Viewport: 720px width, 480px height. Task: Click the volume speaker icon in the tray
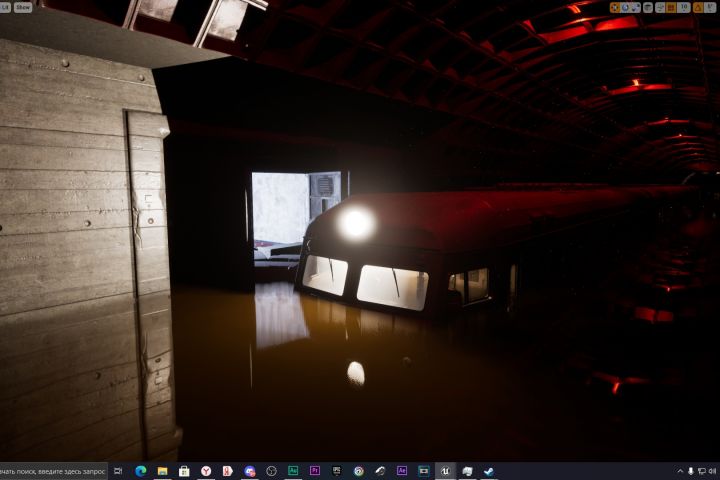pos(713,471)
